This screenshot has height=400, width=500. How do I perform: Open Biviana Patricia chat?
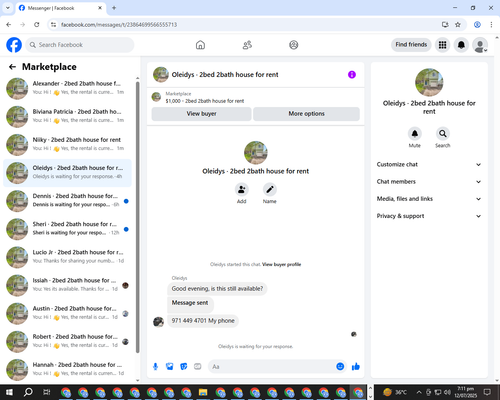tap(67, 117)
